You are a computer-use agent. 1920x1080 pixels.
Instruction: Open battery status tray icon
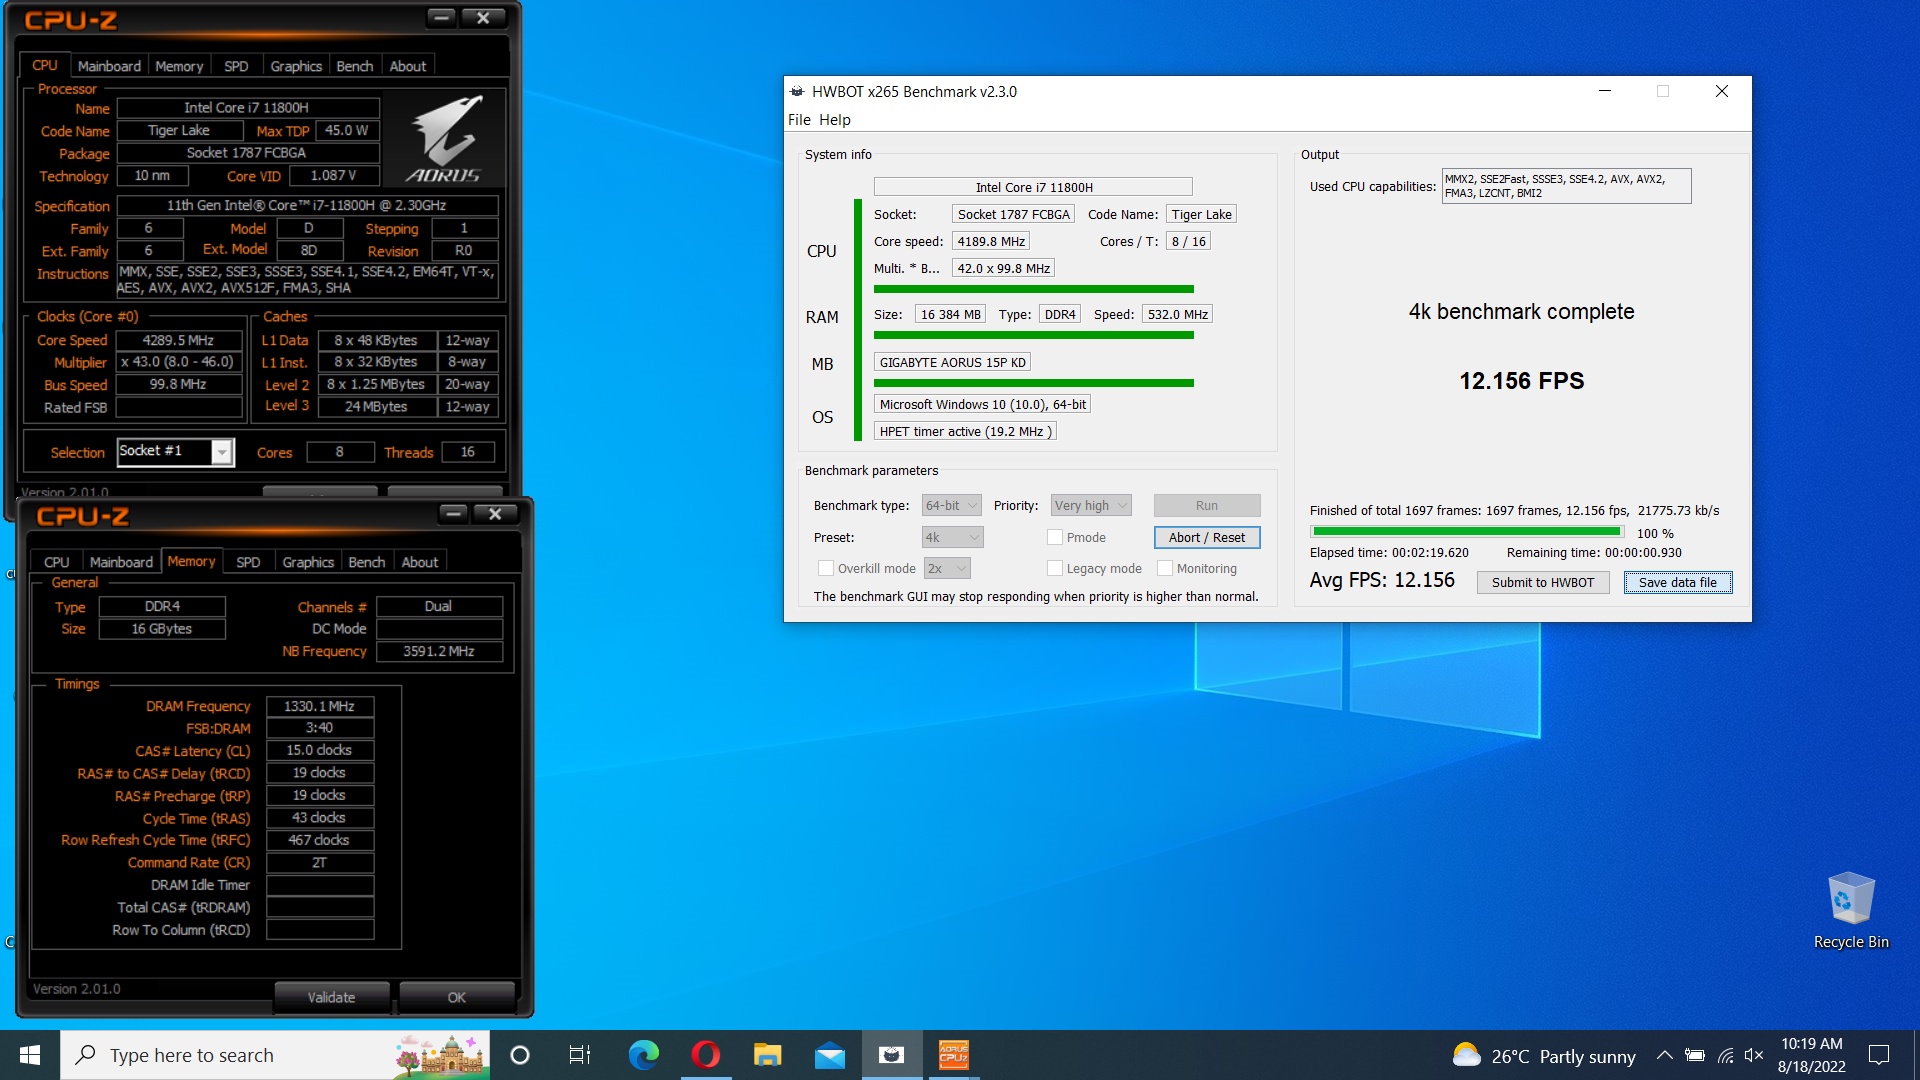tap(1695, 1055)
